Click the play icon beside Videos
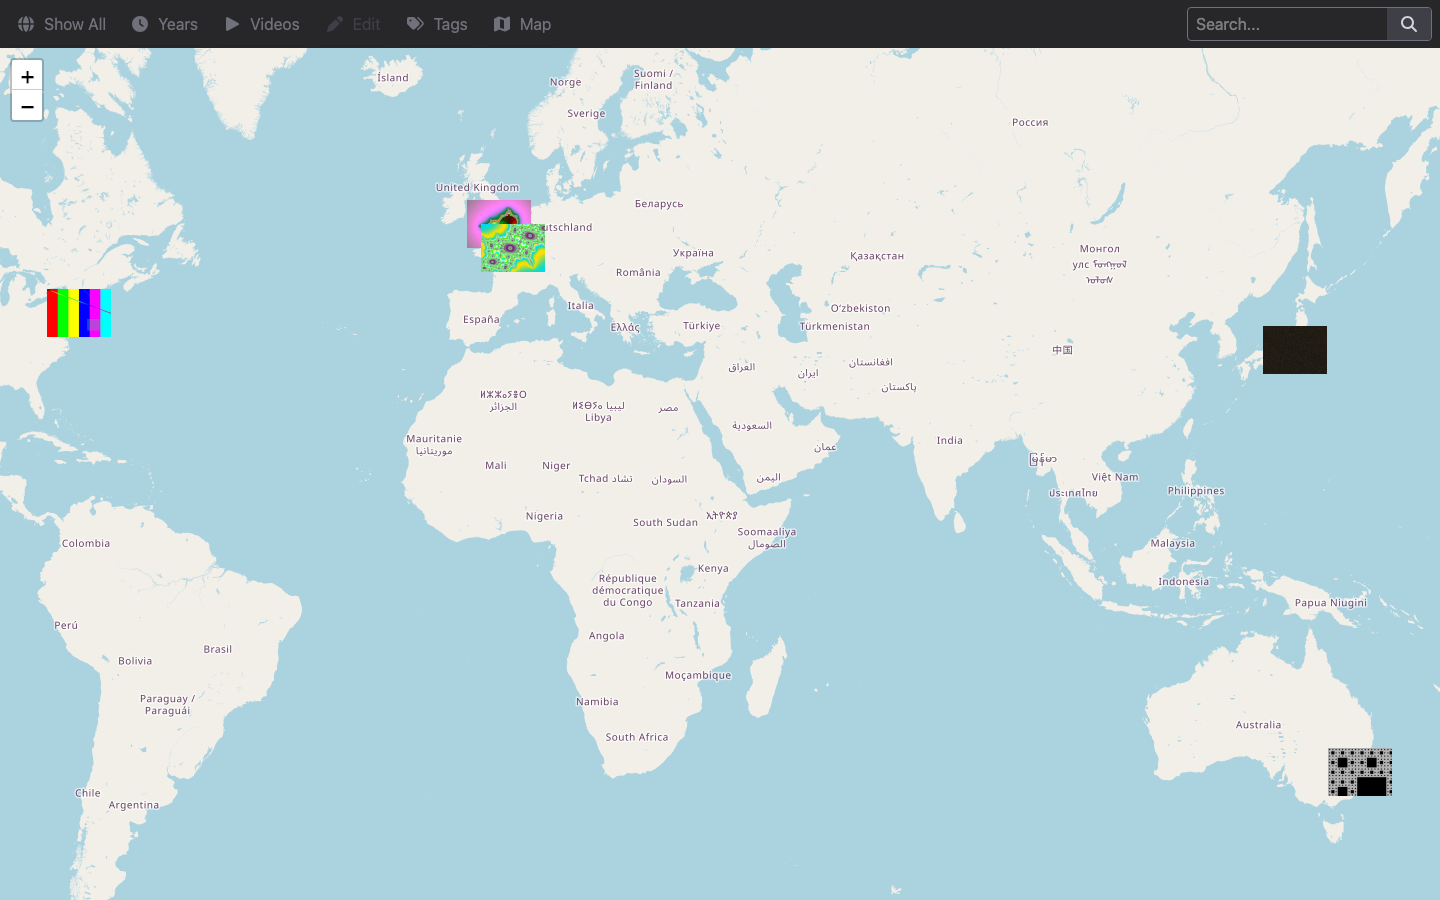This screenshot has width=1440, height=900. 232,24
